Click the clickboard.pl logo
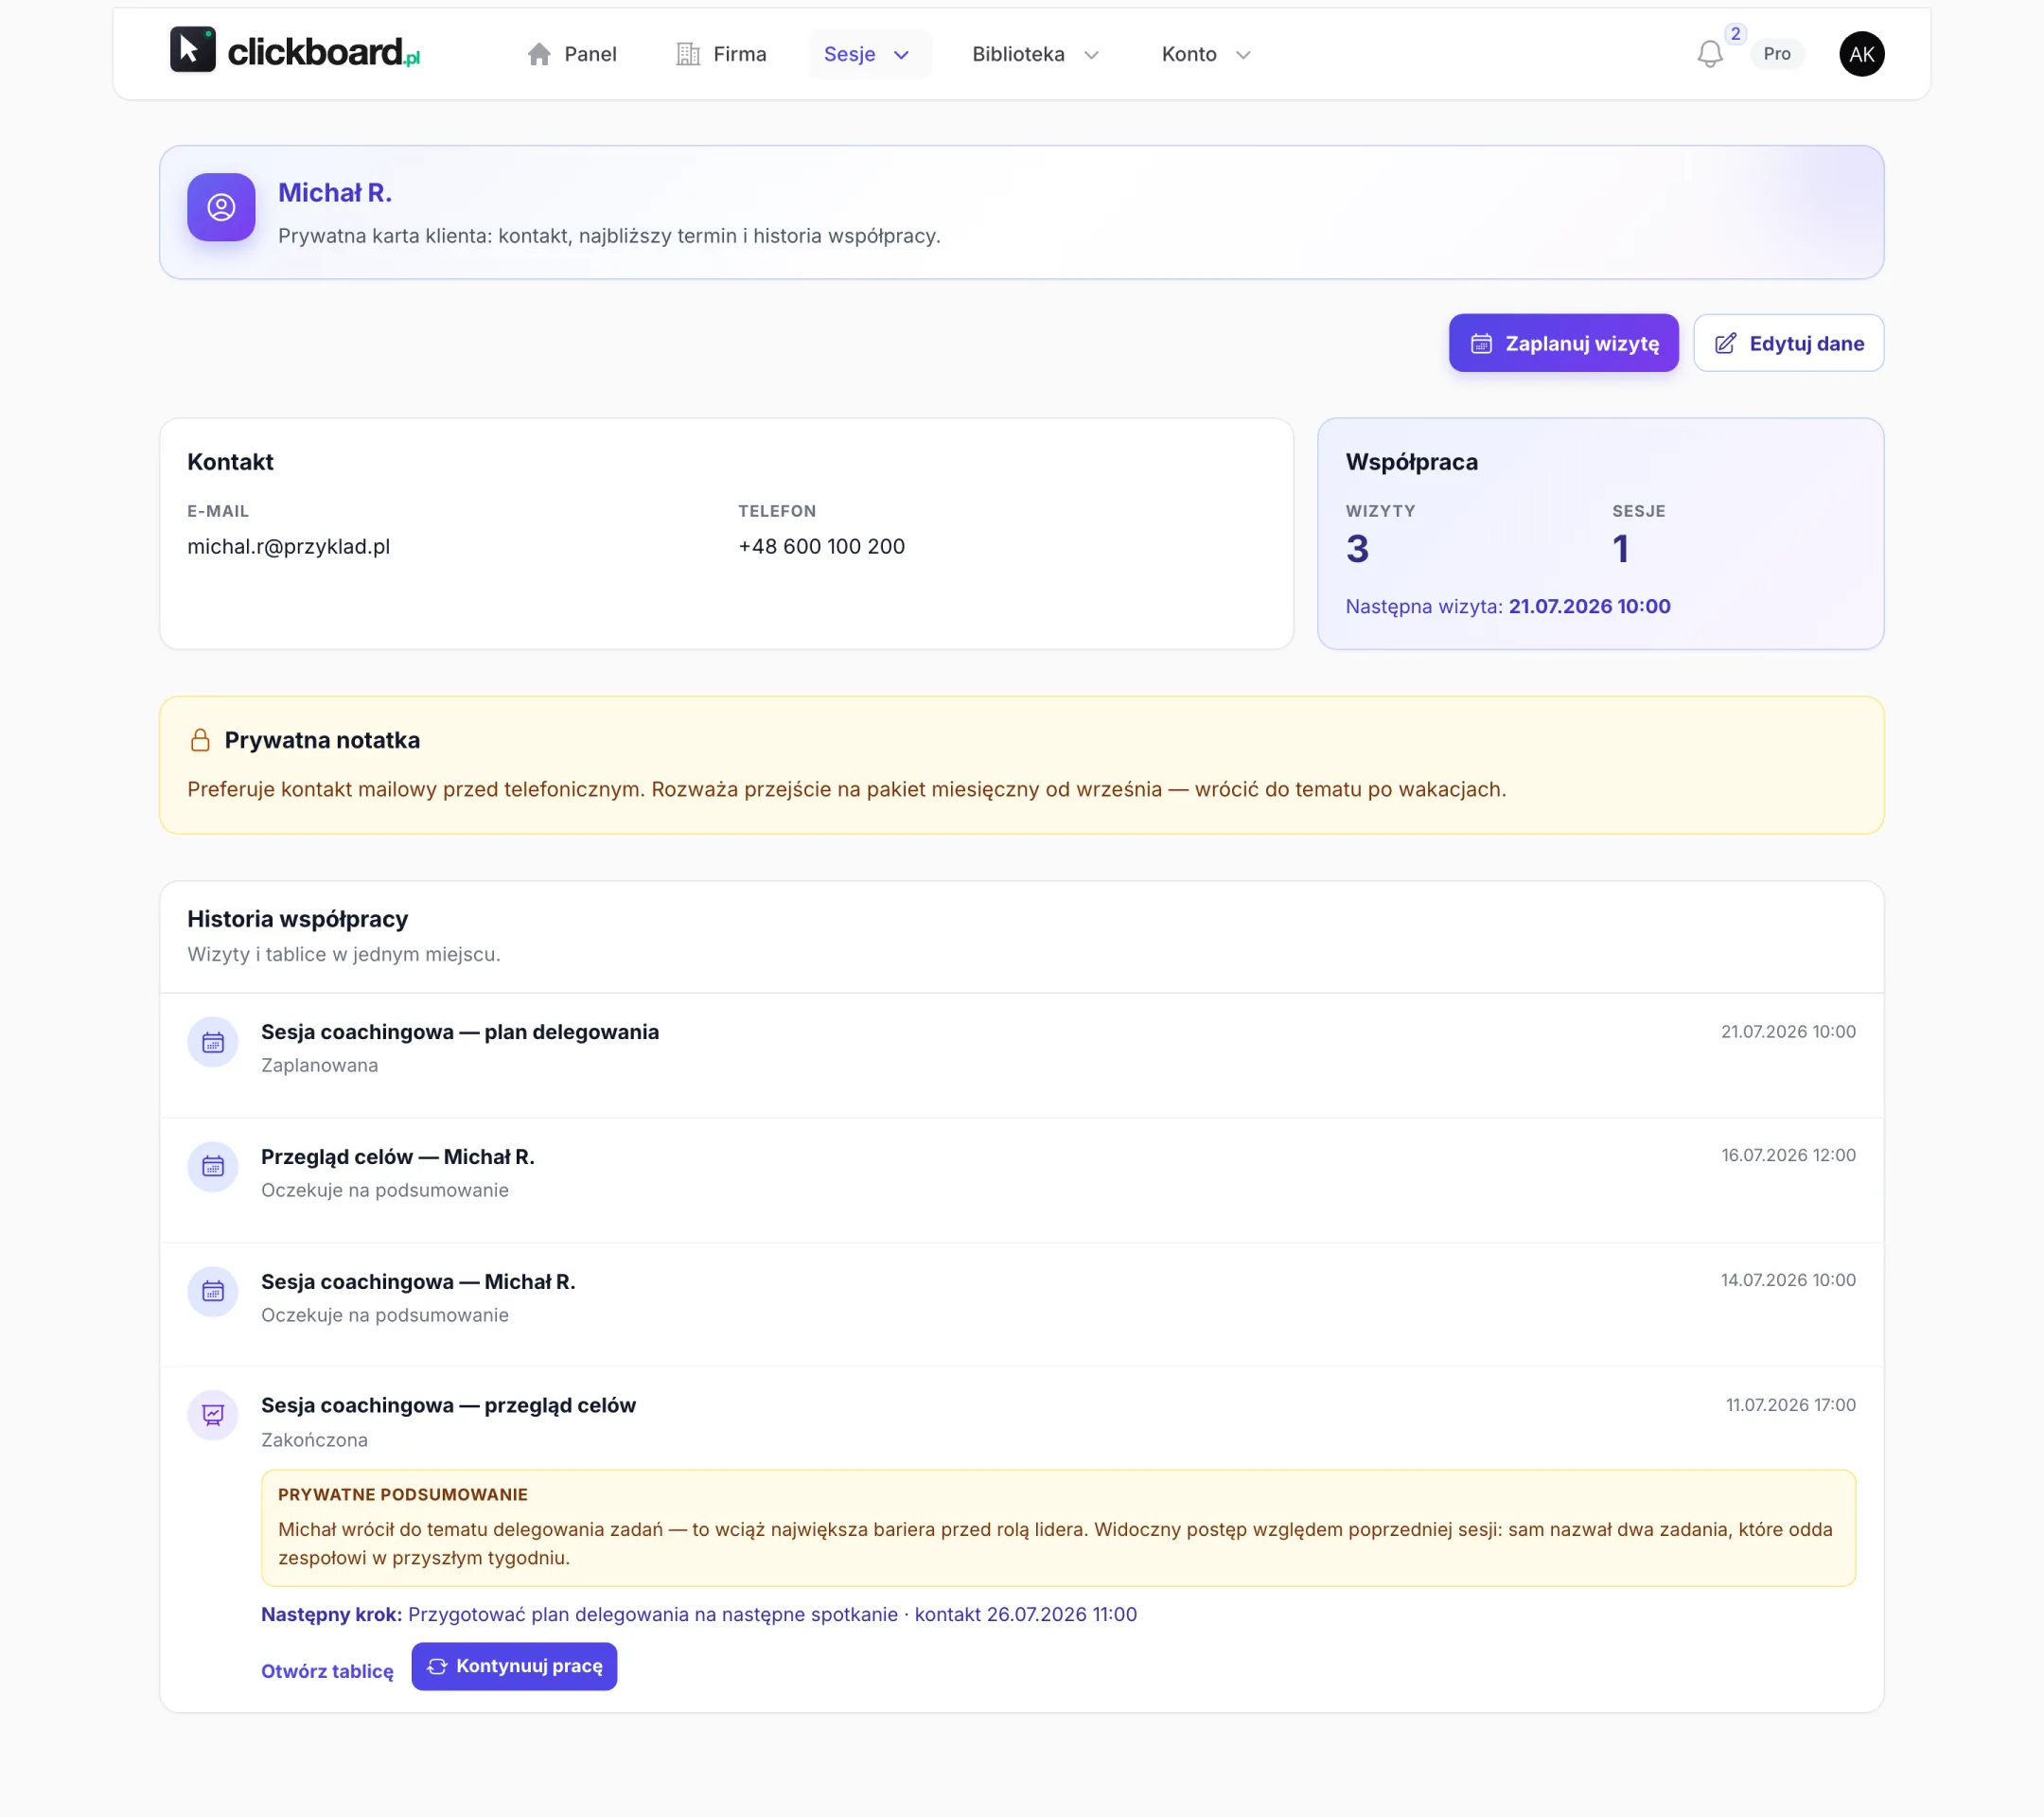Image resolution: width=2044 pixels, height=1817 pixels. tap(295, 50)
